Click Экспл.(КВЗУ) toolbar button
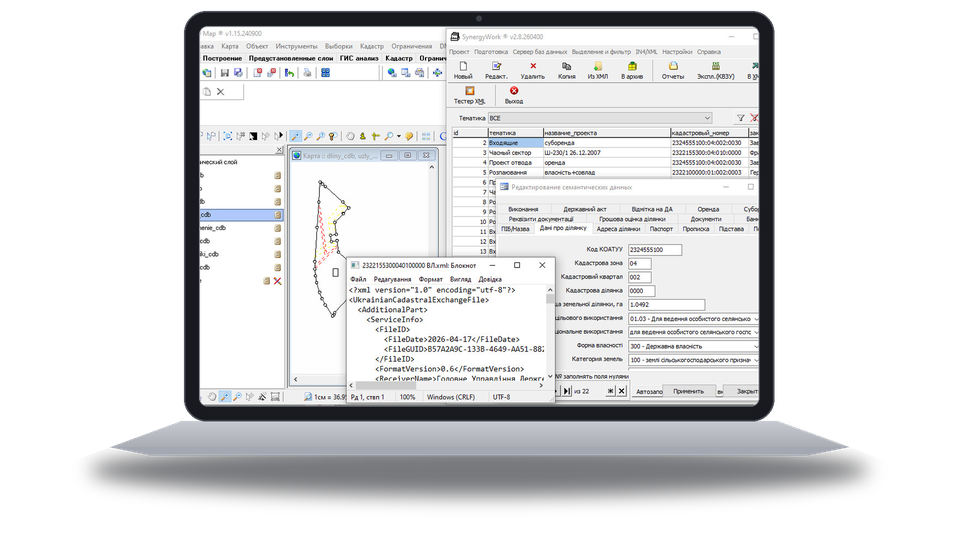The height and width of the screenshot is (537, 958). (715, 70)
